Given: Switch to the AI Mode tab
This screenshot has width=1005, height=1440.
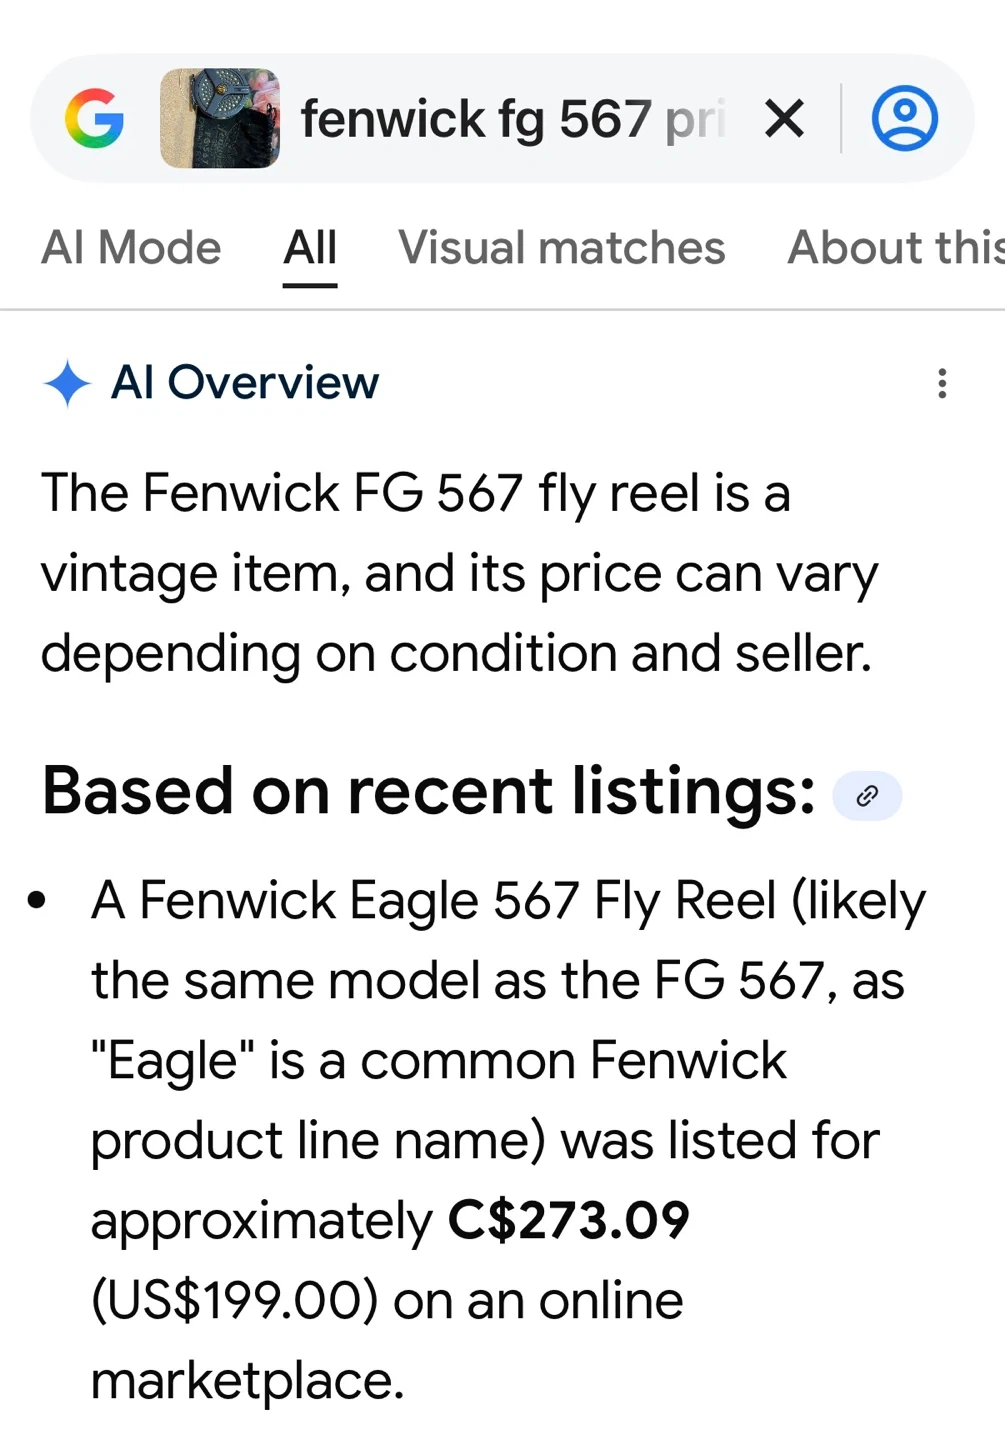Looking at the screenshot, I should pos(131,248).
